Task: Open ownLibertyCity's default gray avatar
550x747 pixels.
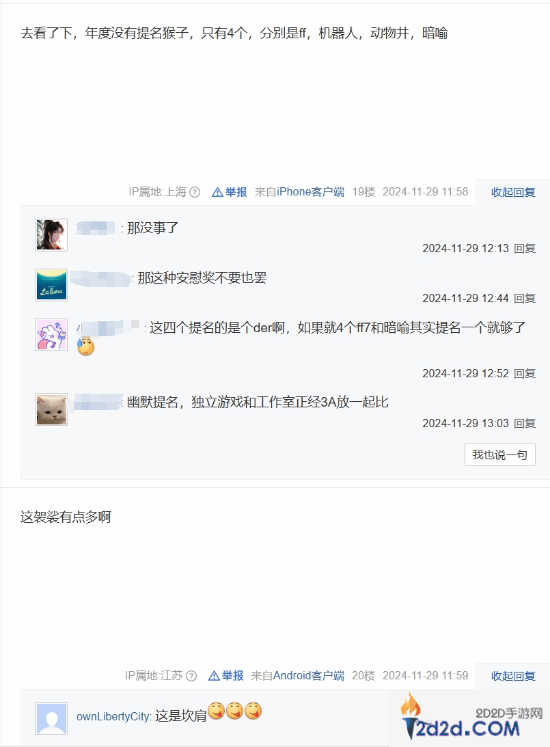Action: (x=51, y=718)
